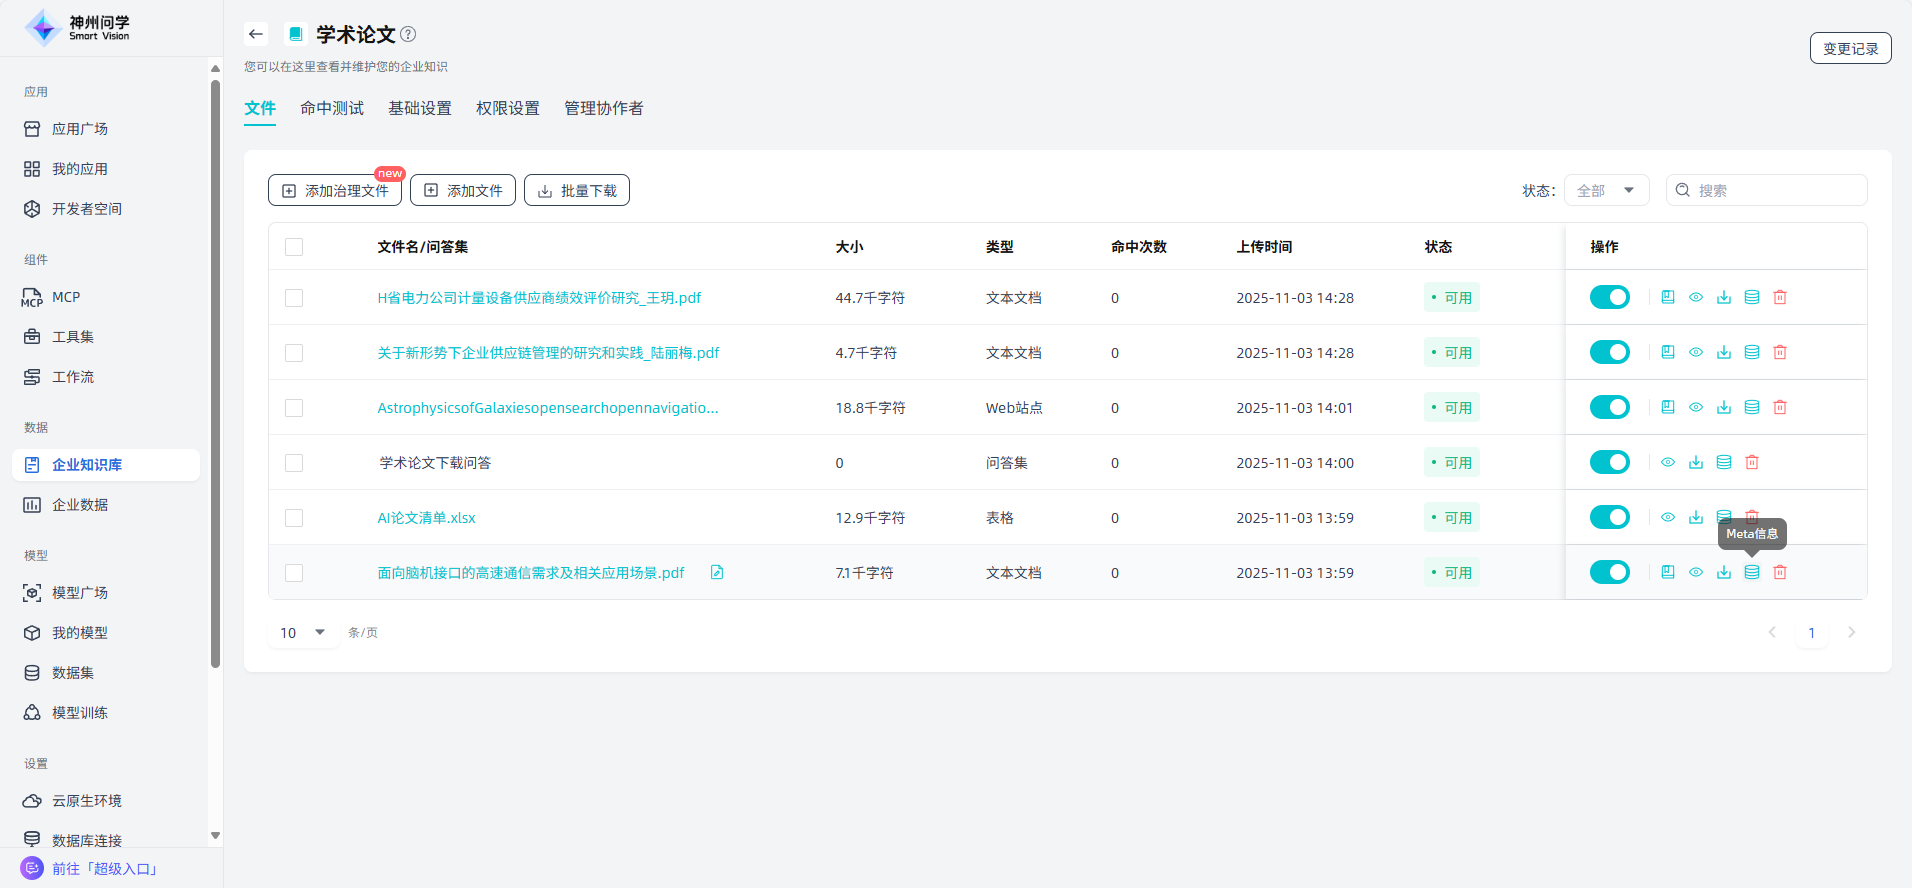Open Meta信息 for the 面向脑机接口 pdf
1912x888 pixels.
[1752, 572]
